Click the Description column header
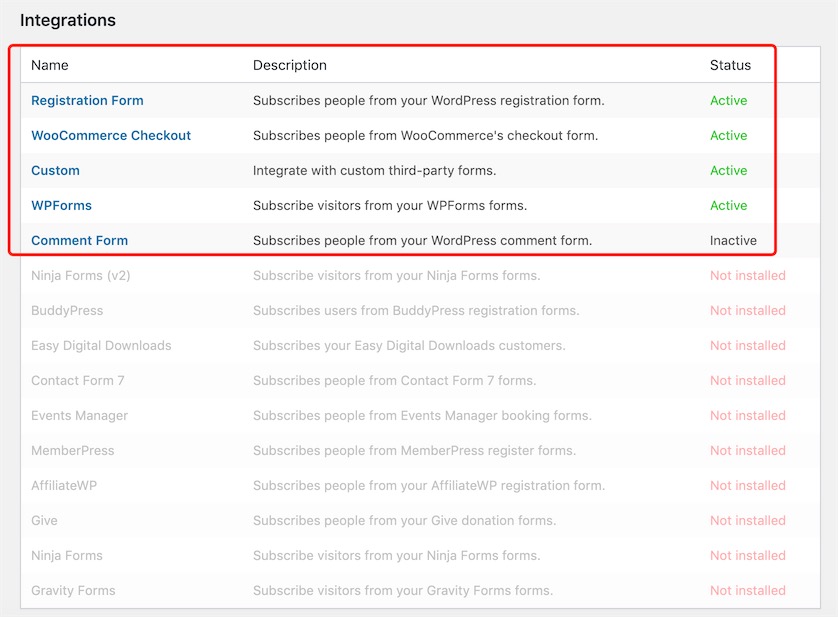This screenshot has height=617, width=838. pos(290,65)
